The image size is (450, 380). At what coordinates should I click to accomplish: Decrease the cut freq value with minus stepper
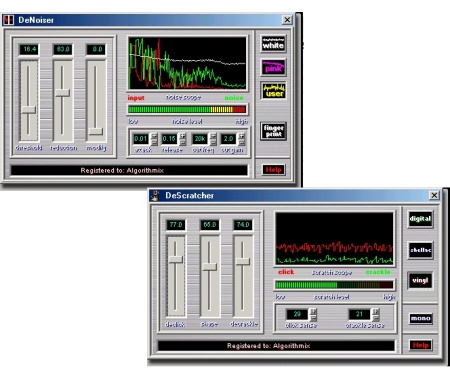coord(213,142)
